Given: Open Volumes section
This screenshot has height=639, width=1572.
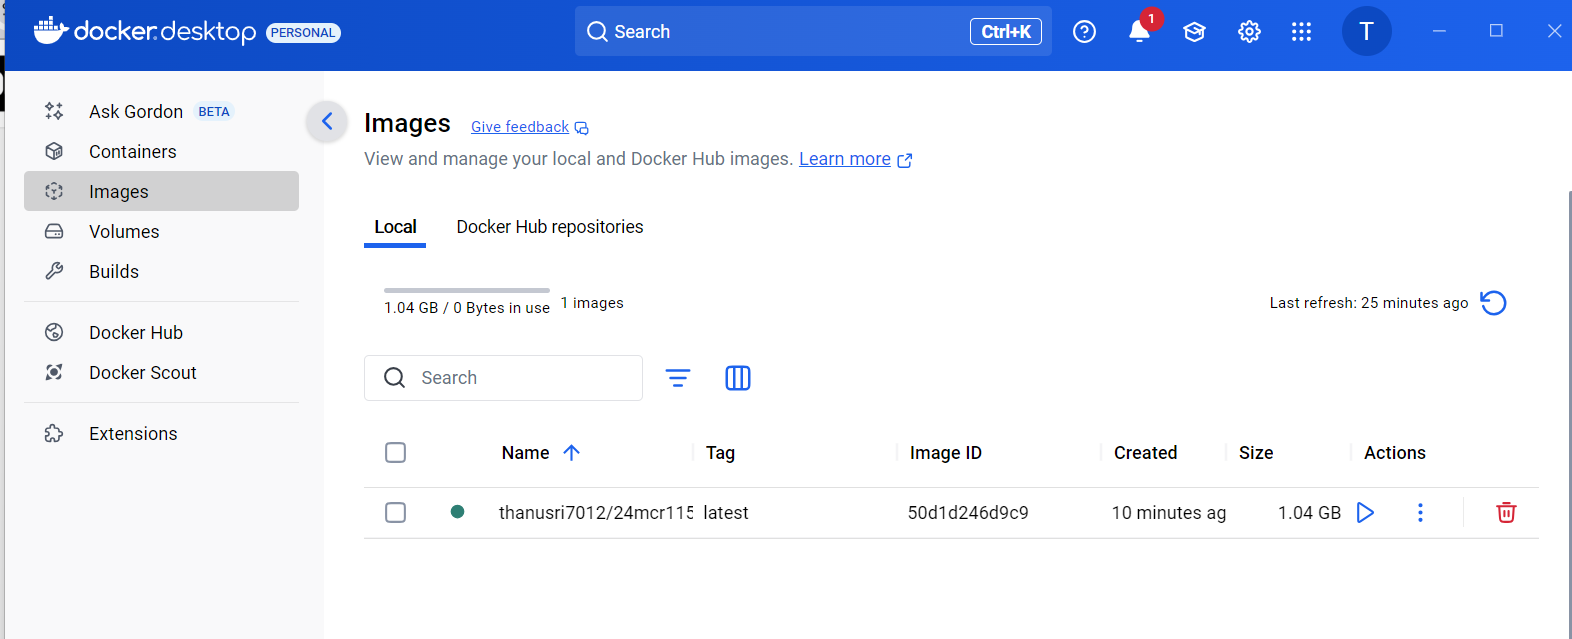Looking at the screenshot, I should coord(161,231).
